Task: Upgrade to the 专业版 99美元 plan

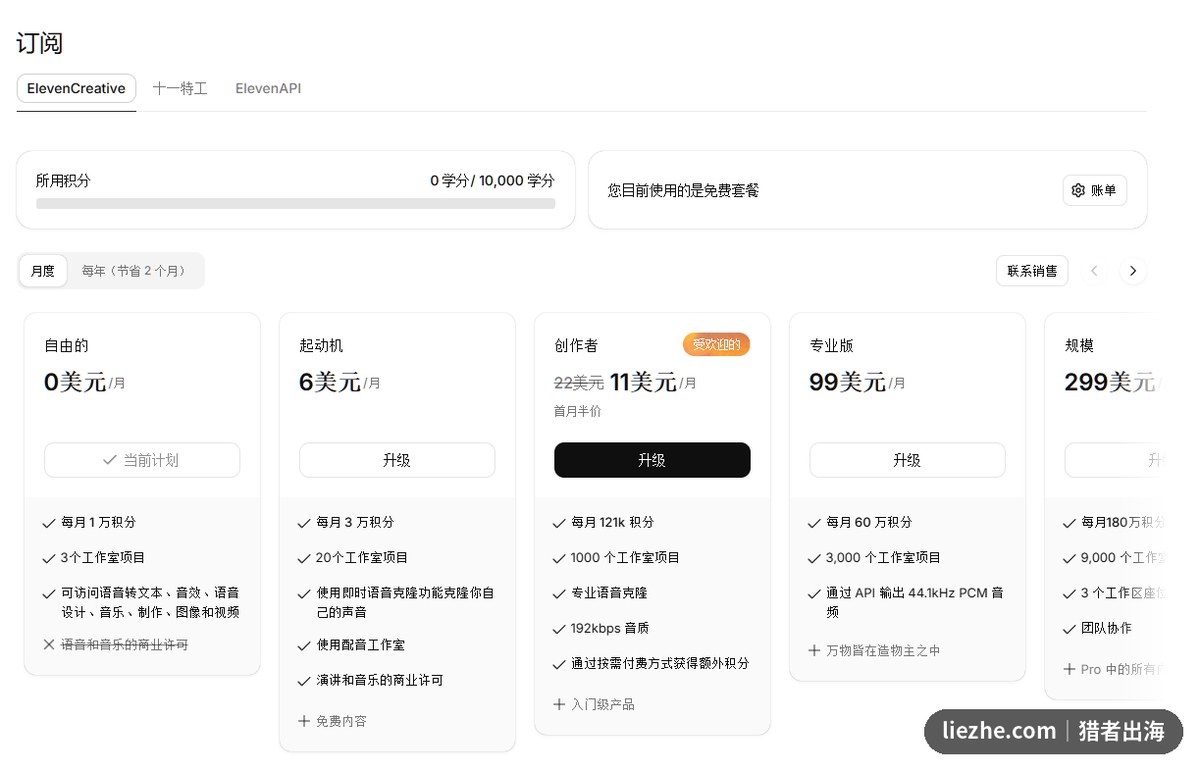Action: click(907, 460)
